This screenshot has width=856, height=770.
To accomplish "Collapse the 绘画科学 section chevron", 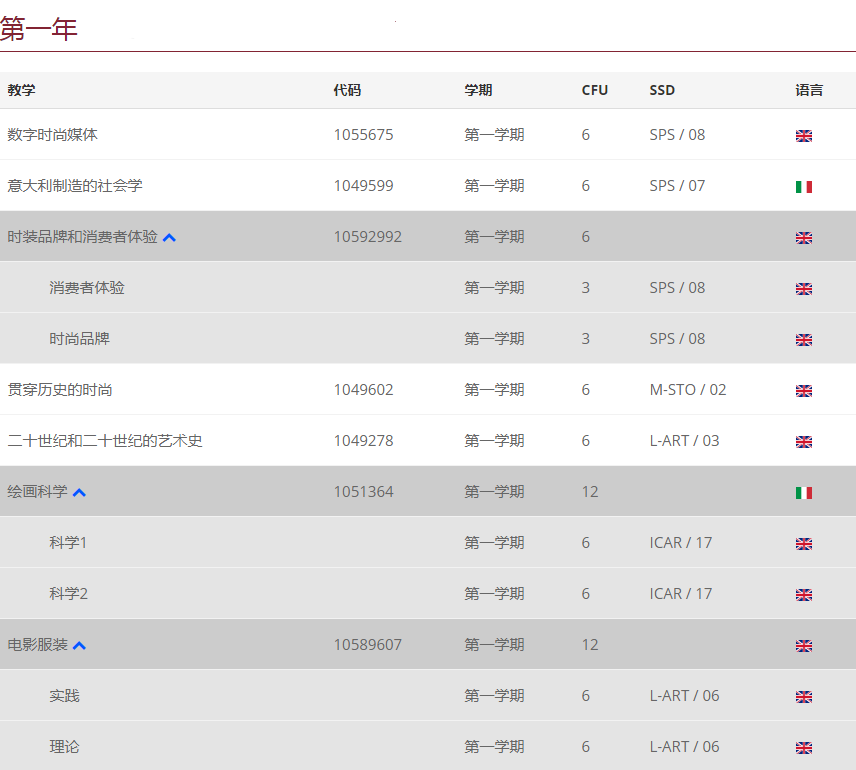I will pos(79,493).
